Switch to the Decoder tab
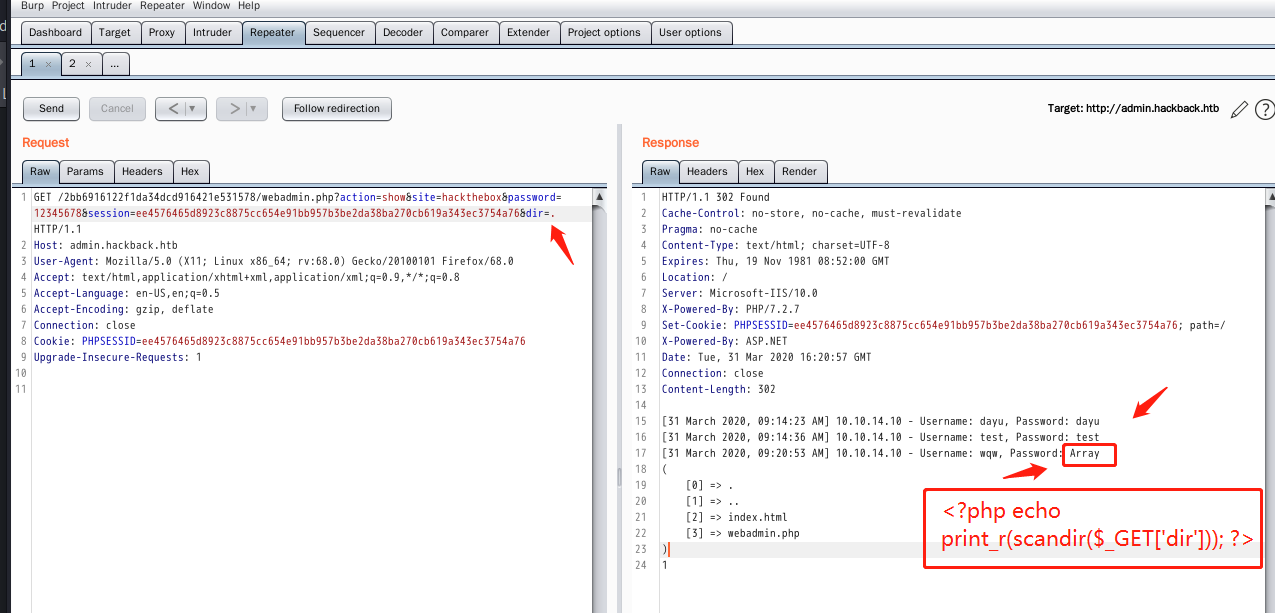 (x=403, y=33)
